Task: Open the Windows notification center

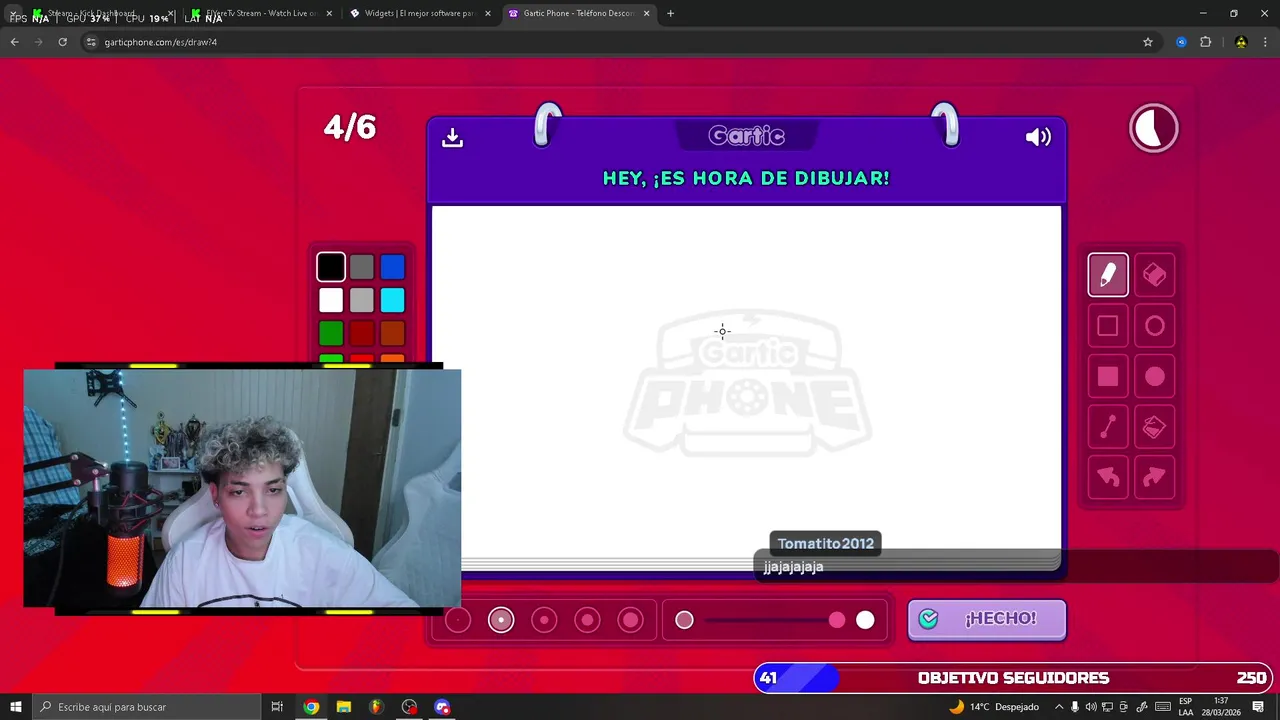Action: coord(1258,707)
